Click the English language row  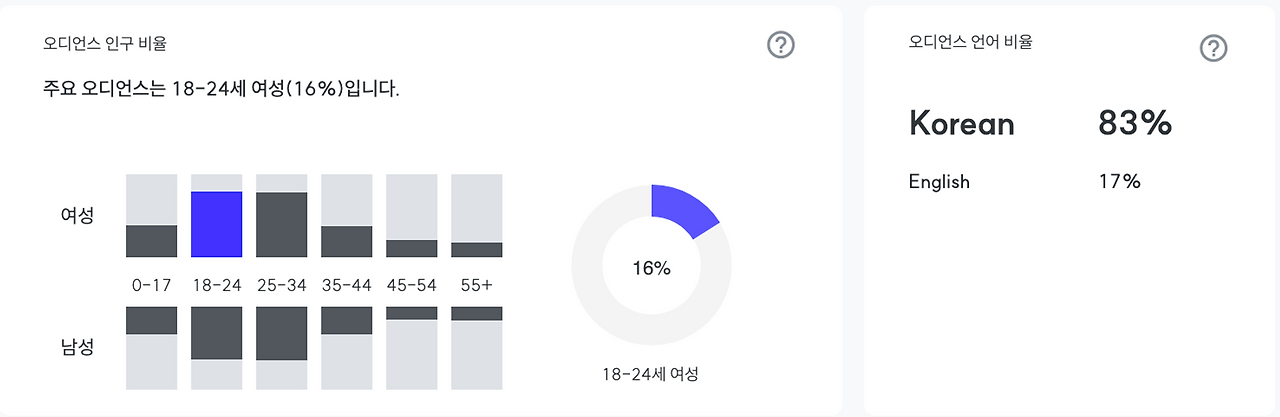pos(1025,181)
